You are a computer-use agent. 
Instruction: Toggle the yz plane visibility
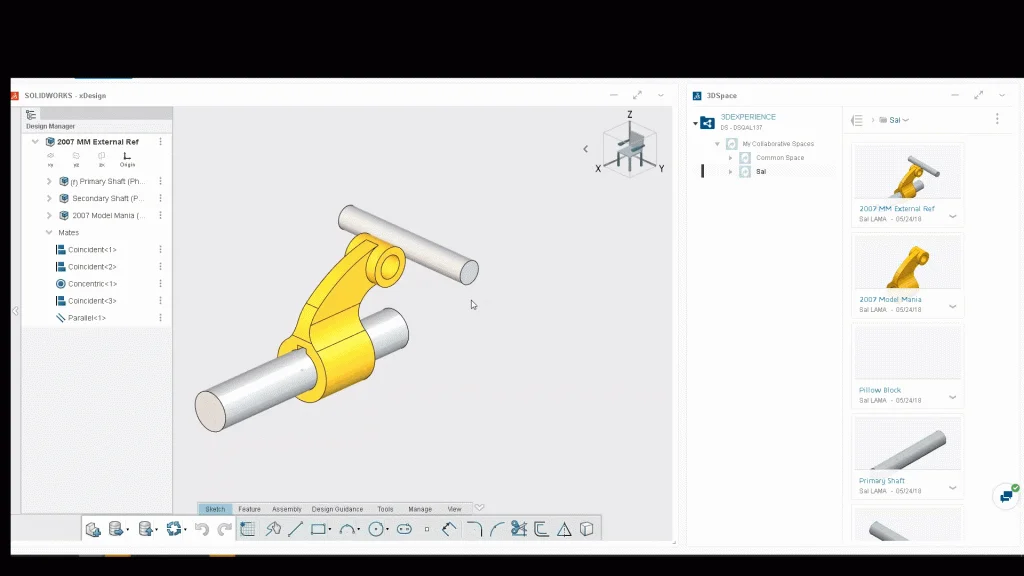(x=76, y=158)
